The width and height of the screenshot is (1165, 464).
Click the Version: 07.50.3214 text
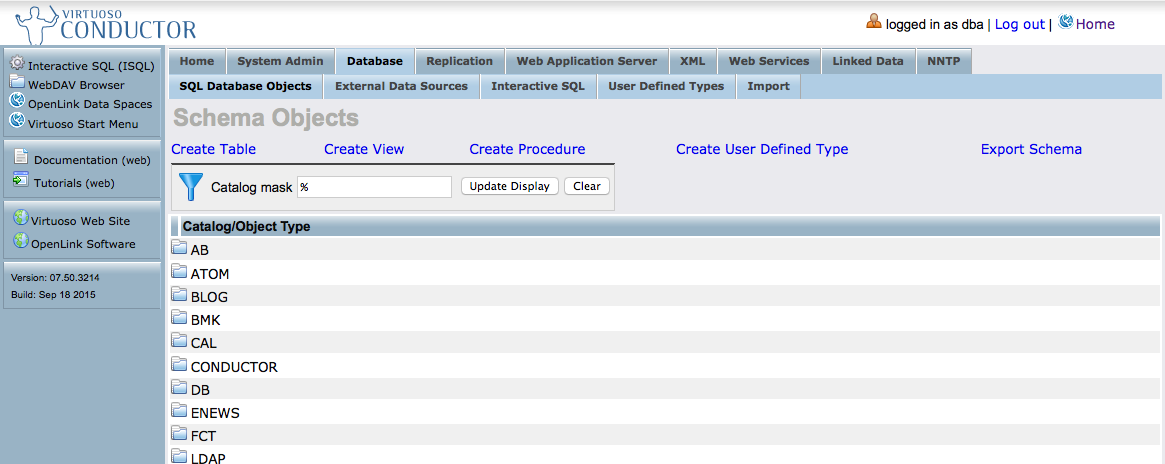pyautogui.click(x=56, y=278)
